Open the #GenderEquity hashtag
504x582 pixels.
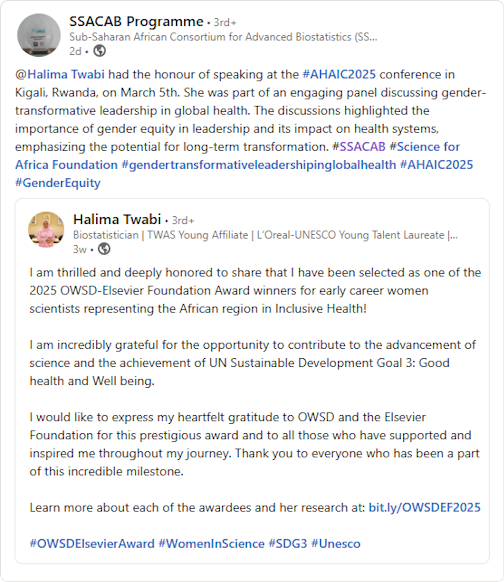click(x=58, y=183)
